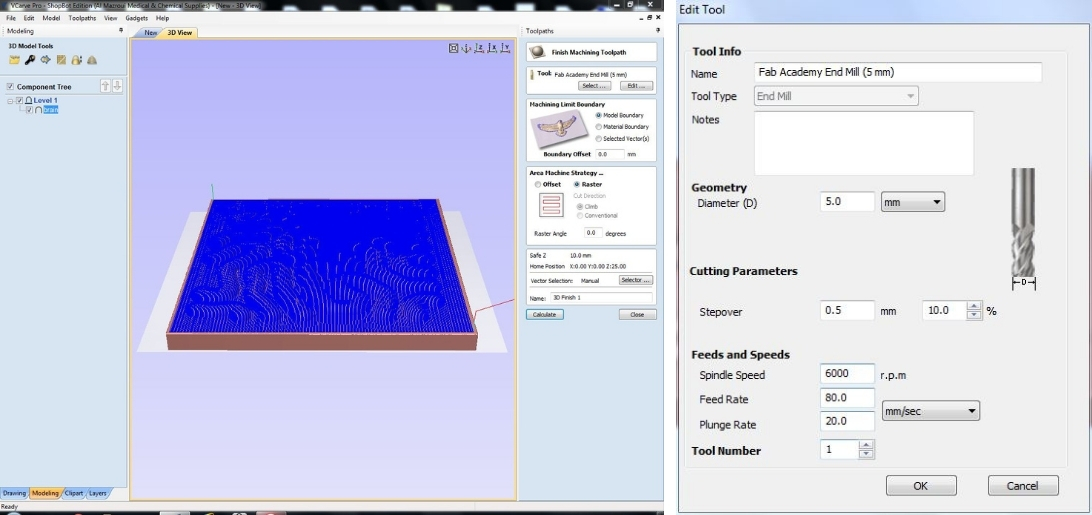The height and width of the screenshot is (515, 1092).
Task: Collapse the Level 1 tree node
Action: coord(10,101)
